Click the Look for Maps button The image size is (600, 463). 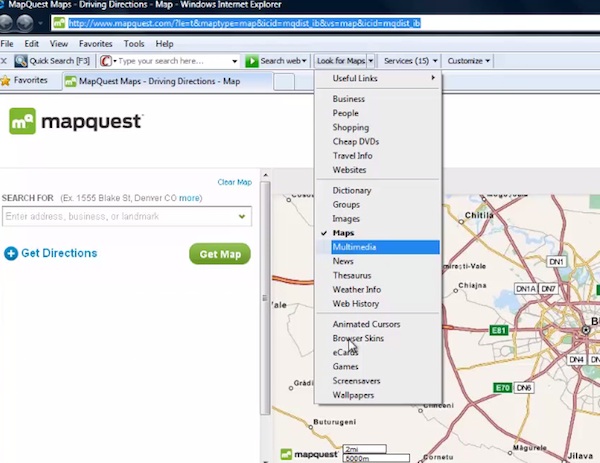(341, 61)
